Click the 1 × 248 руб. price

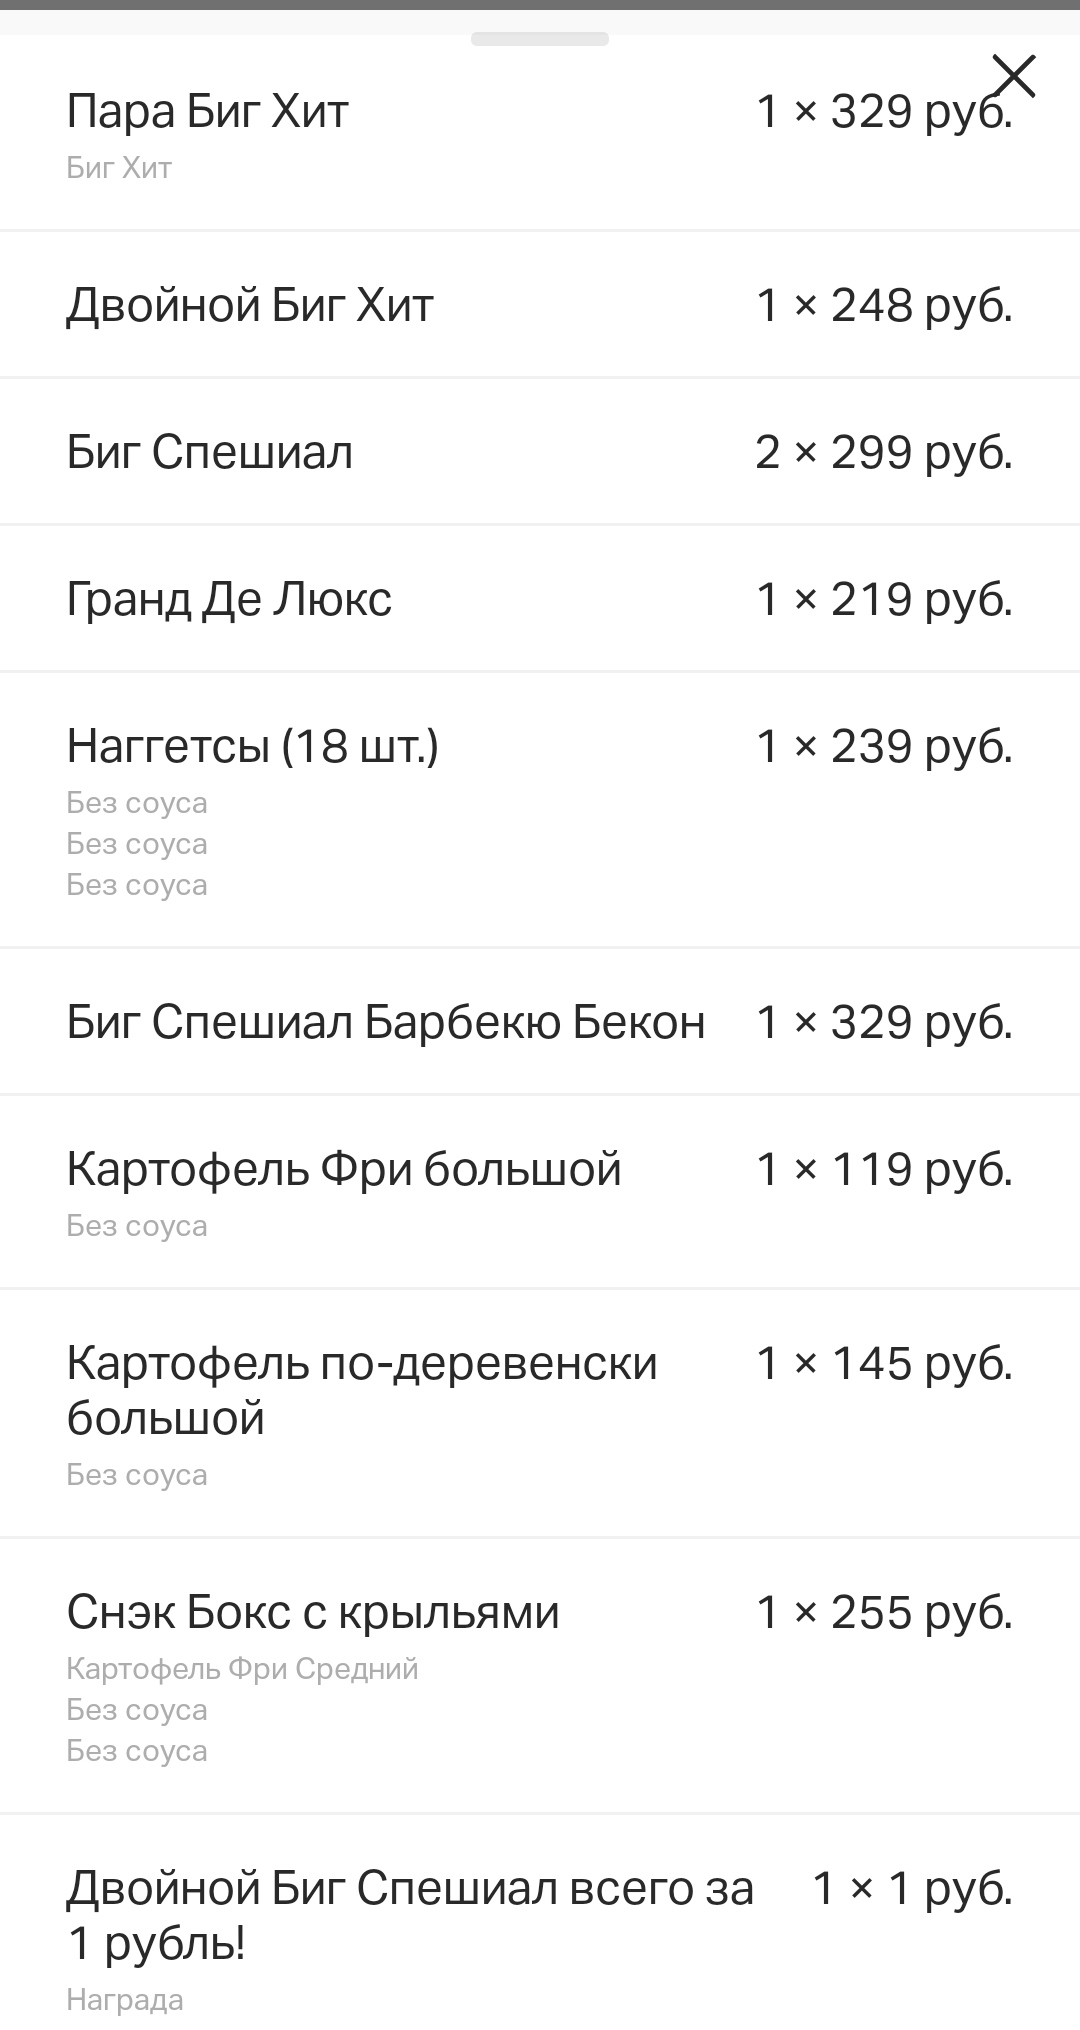coord(884,306)
